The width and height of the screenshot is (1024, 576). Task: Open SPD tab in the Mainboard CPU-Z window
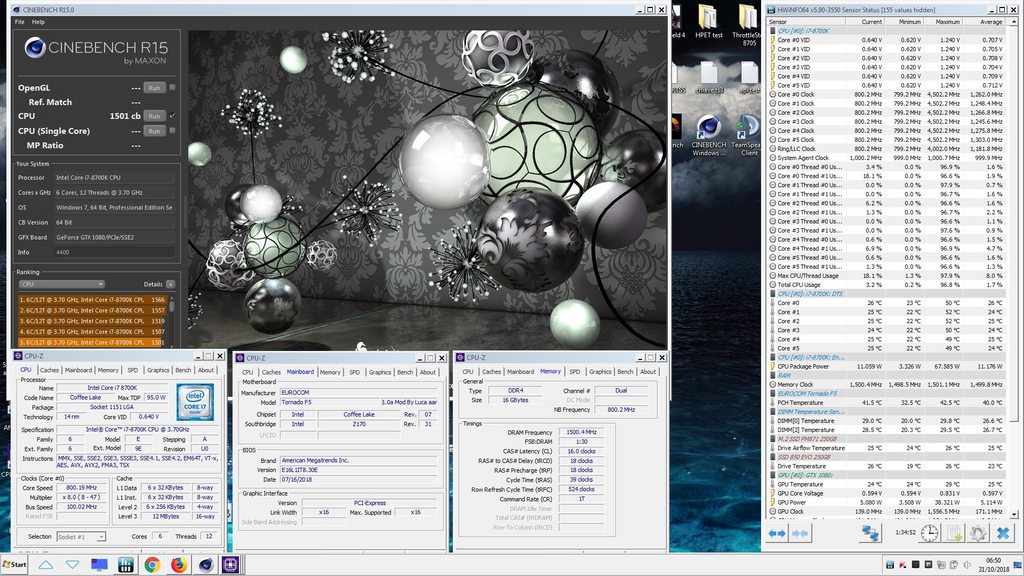tap(355, 372)
